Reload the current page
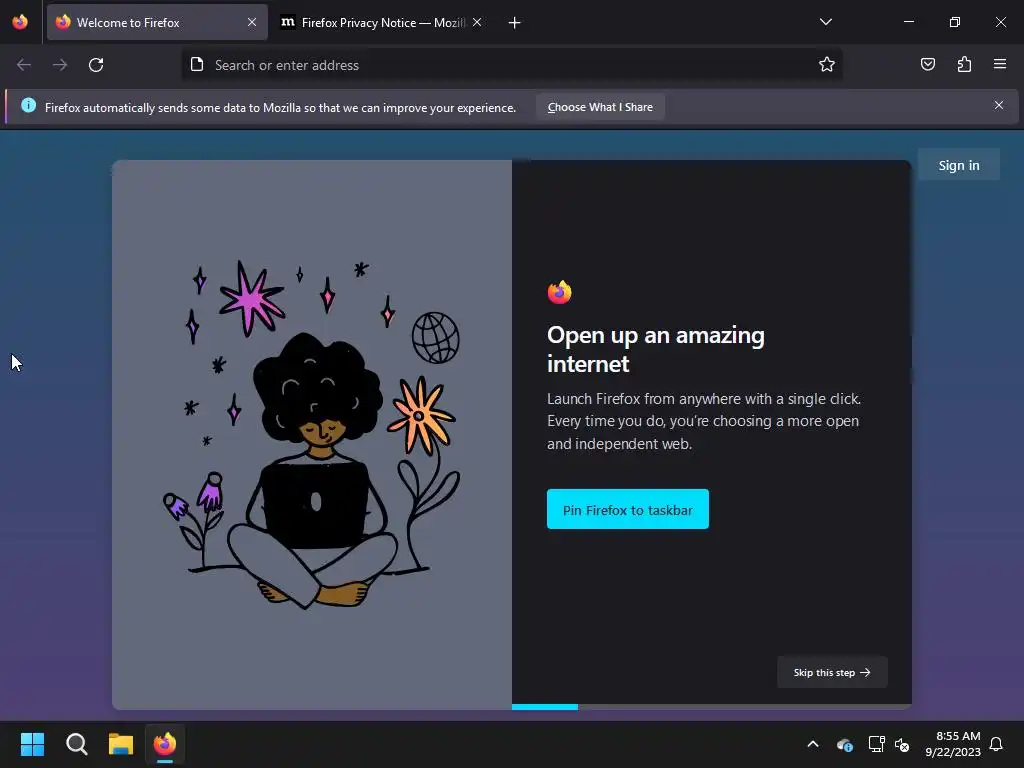Screen dimensions: 1024x768 96,65
